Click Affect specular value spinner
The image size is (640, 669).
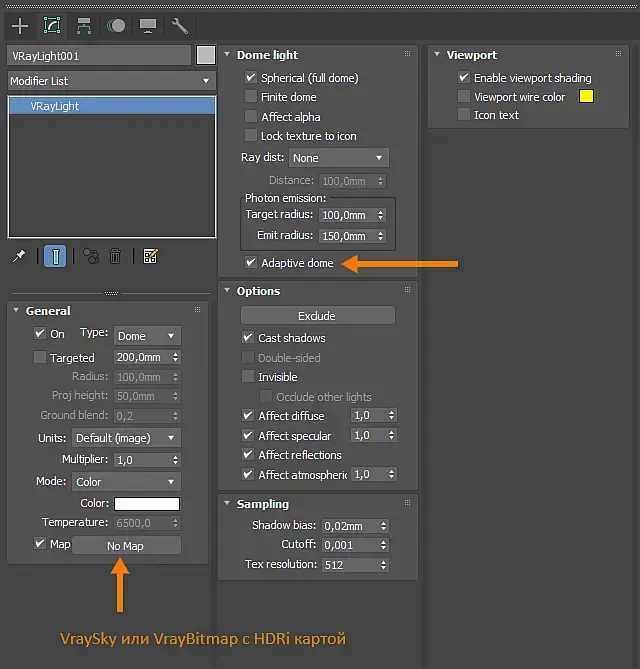(x=392, y=435)
